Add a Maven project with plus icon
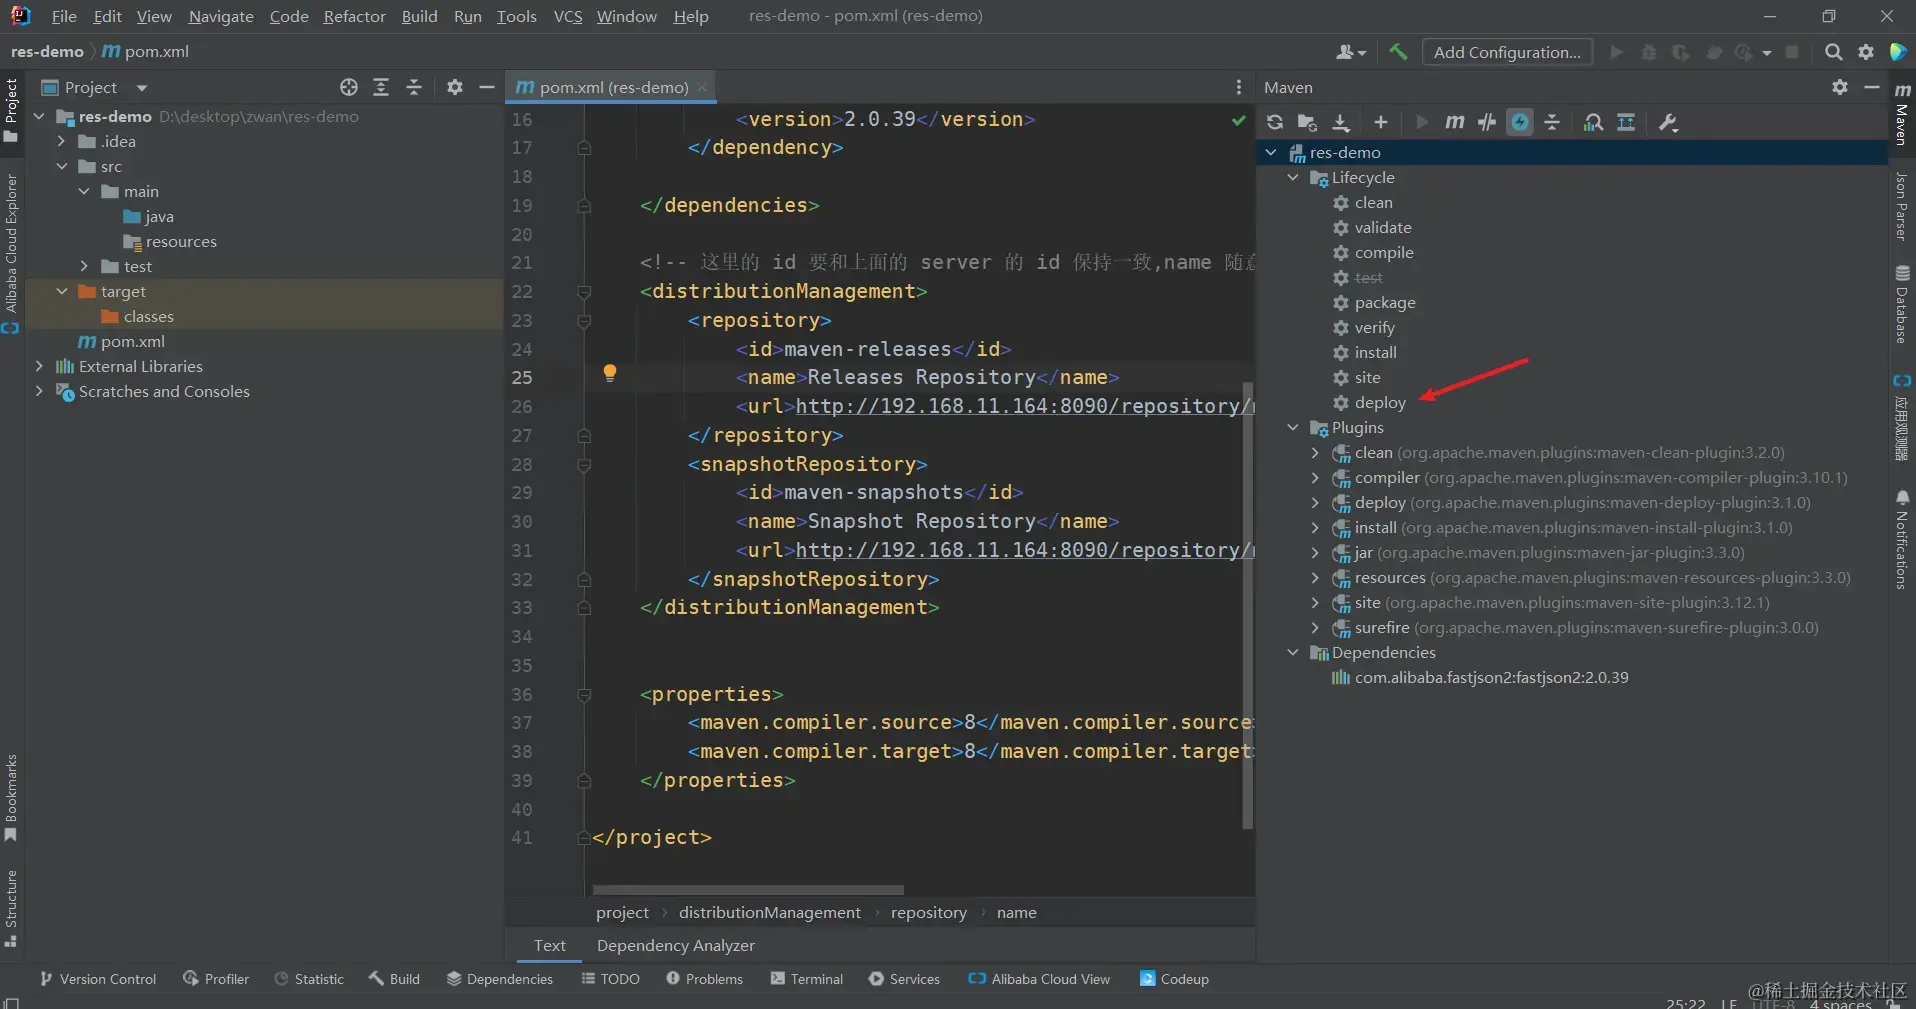This screenshot has height=1009, width=1916. point(1381,122)
